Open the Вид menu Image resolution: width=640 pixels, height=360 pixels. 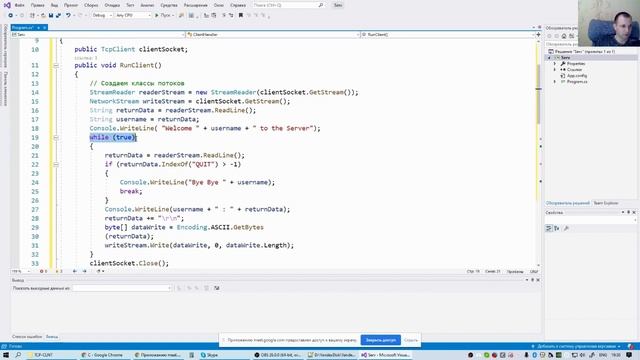pyautogui.click(x=54, y=5)
